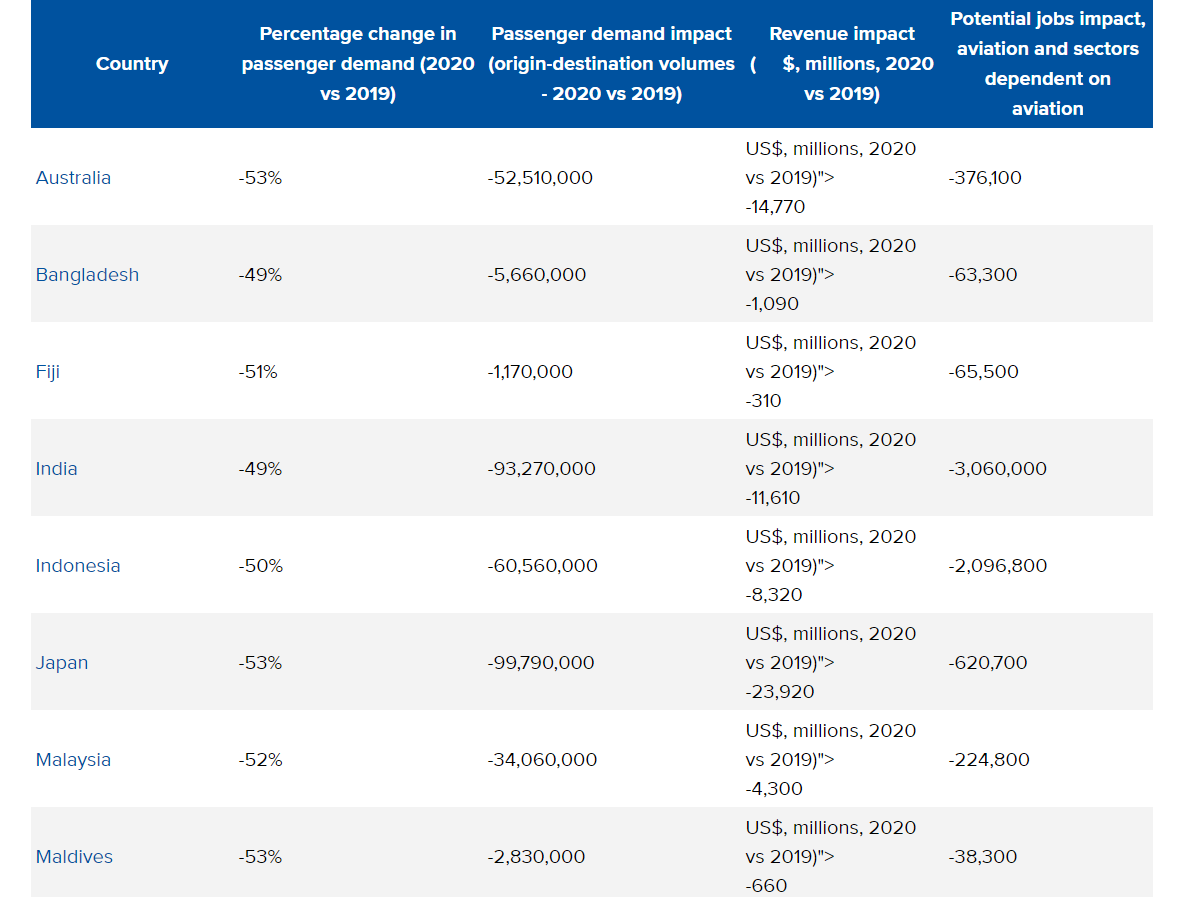Open the Japan country link
Image resolution: width=1182 pixels, height=897 pixels.
coord(62,663)
